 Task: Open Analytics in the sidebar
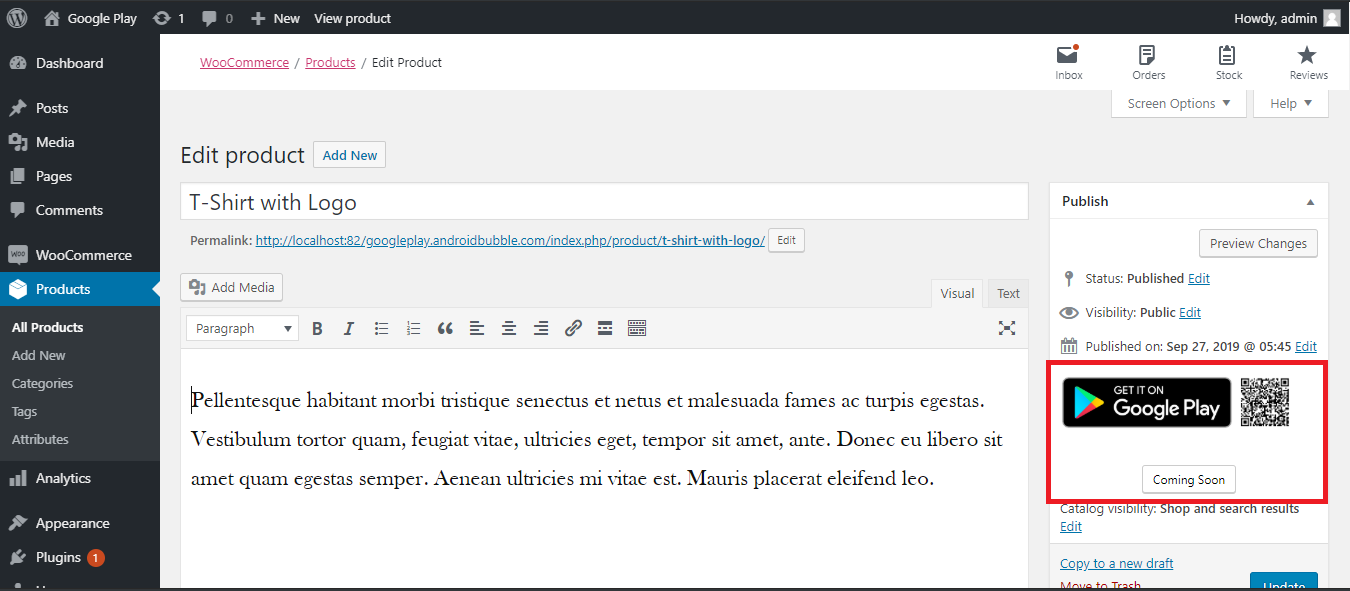point(80,478)
